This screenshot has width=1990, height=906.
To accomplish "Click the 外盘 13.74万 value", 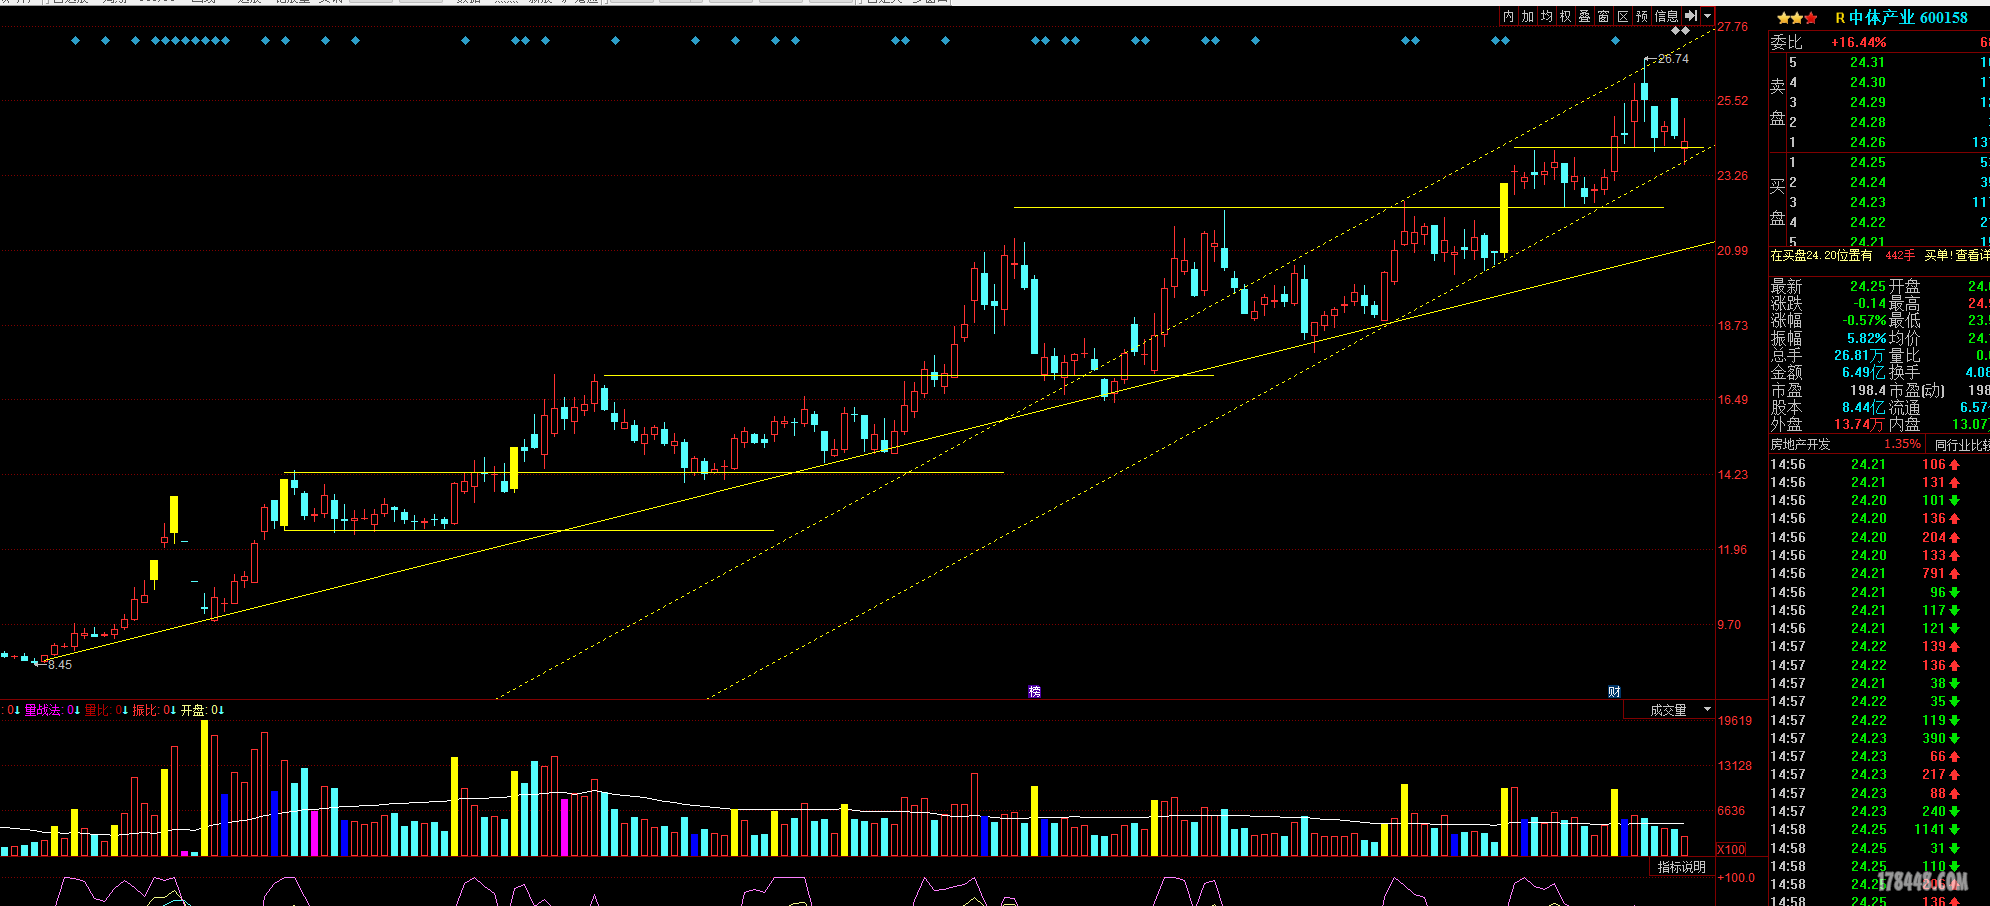I will click(1860, 424).
